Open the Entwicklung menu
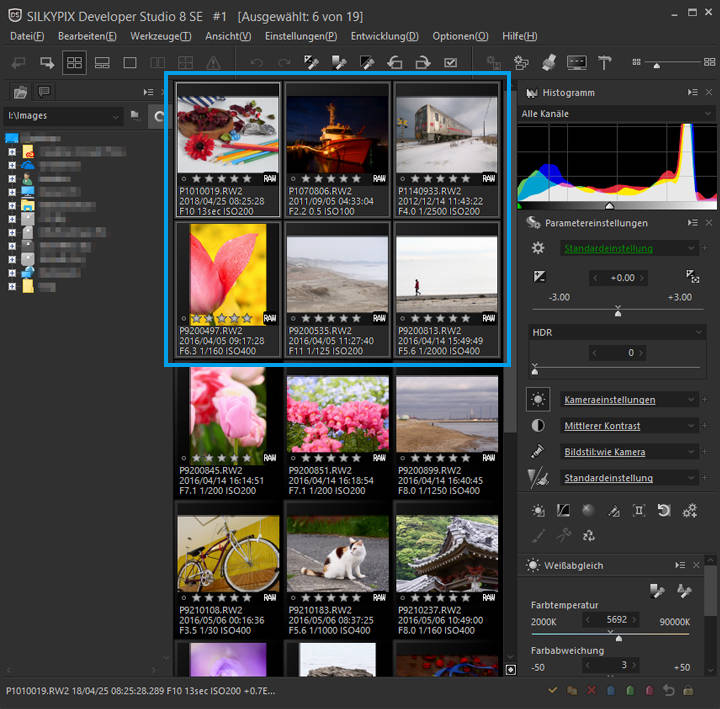Viewport: 720px width, 709px height. 385,36
